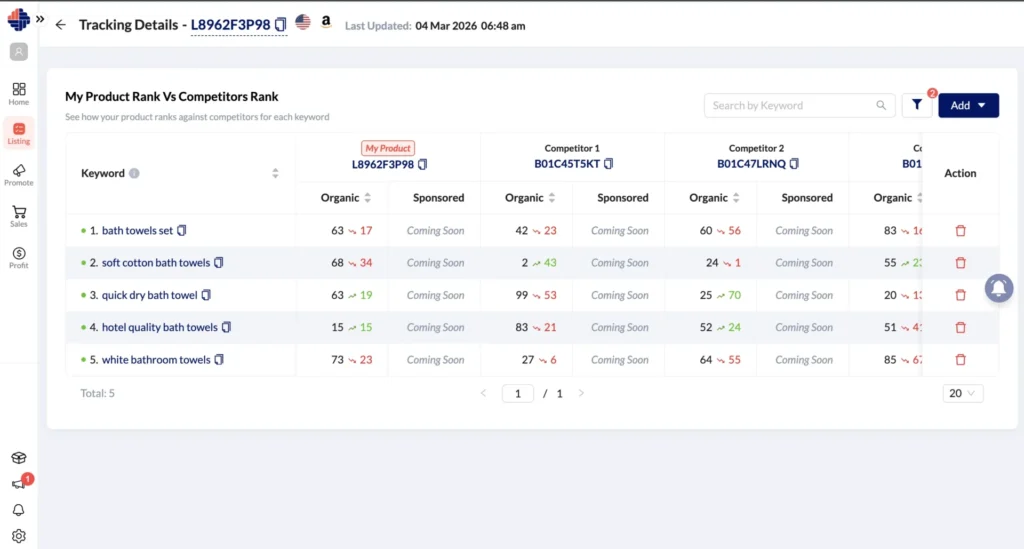Sort Competitor 2 Organic column

pos(735,198)
